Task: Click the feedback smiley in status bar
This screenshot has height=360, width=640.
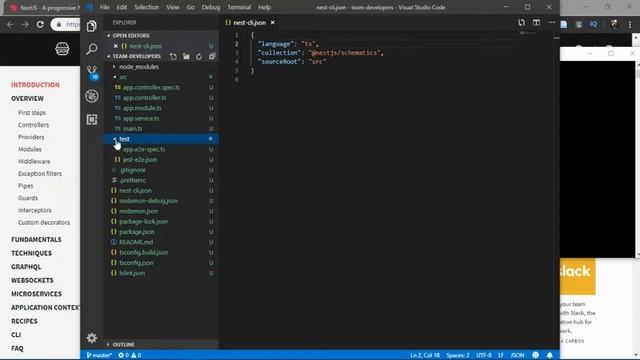Action: tap(536, 355)
